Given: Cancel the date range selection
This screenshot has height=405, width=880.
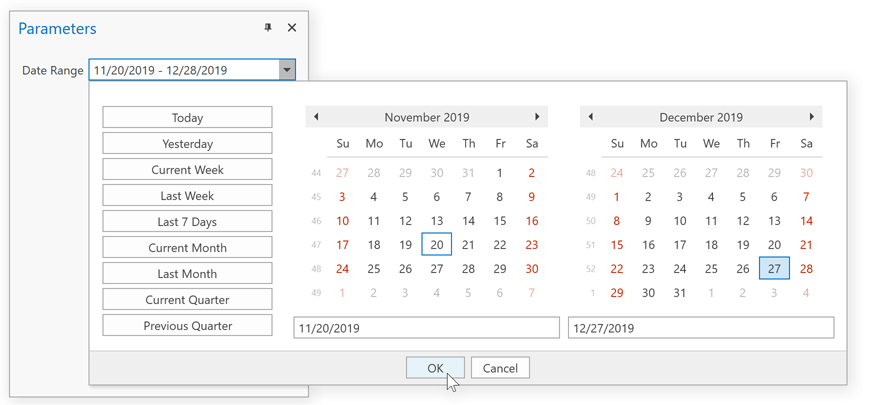Looking at the screenshot, I should click(x=500, y=368).
